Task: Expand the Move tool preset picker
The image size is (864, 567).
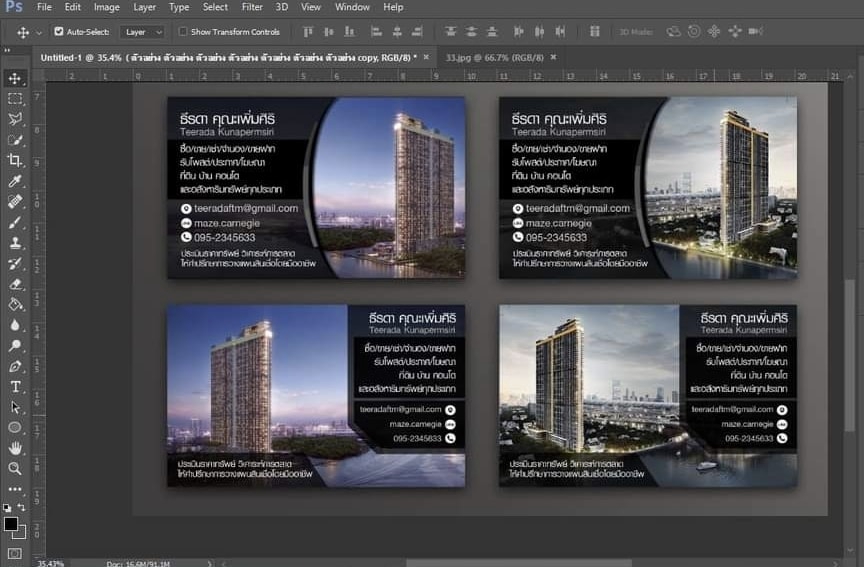Action: [x=39, y=32]
